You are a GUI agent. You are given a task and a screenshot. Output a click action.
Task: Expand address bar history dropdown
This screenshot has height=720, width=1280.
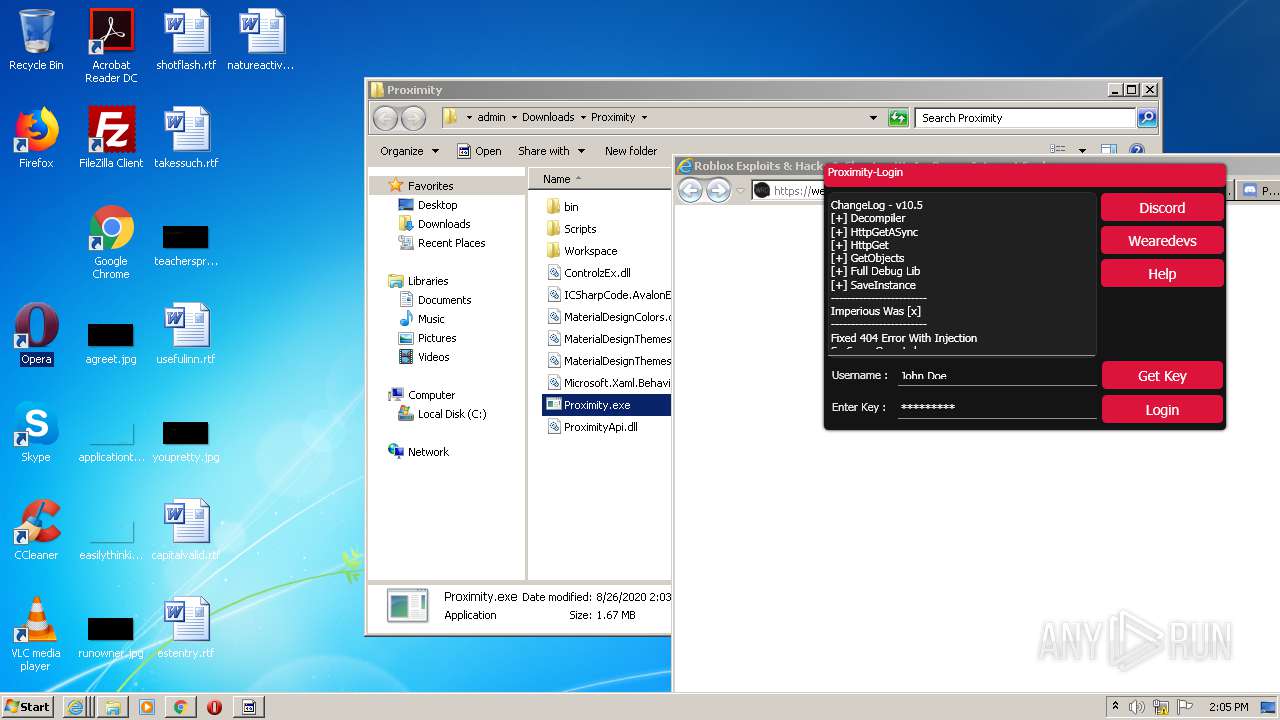coord(873,118)
